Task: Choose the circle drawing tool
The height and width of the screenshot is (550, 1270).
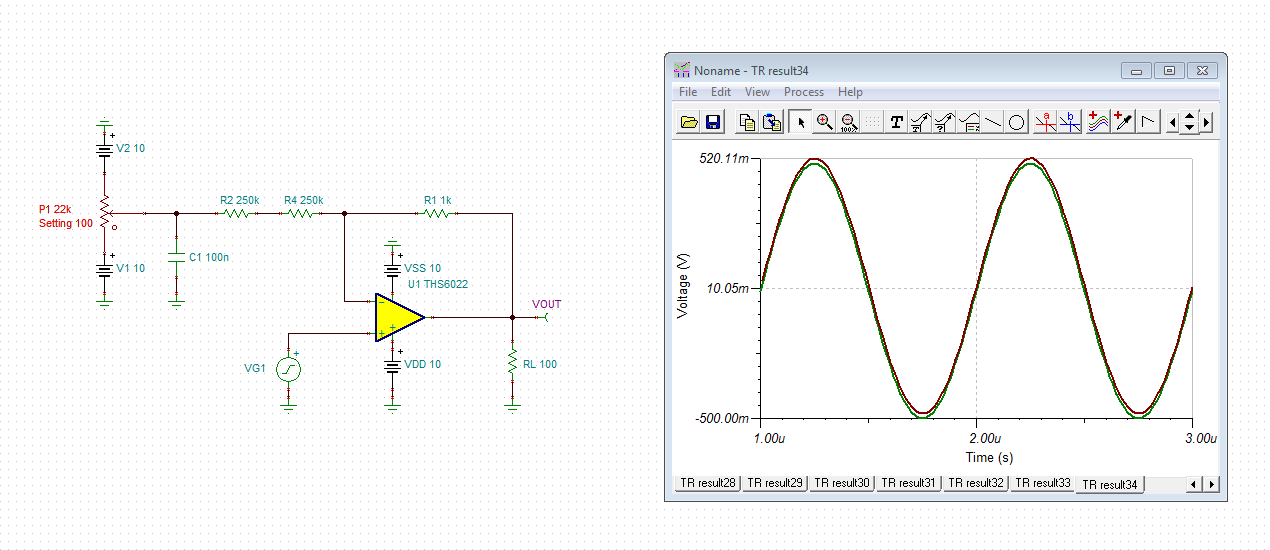Action: [1017, 122]
